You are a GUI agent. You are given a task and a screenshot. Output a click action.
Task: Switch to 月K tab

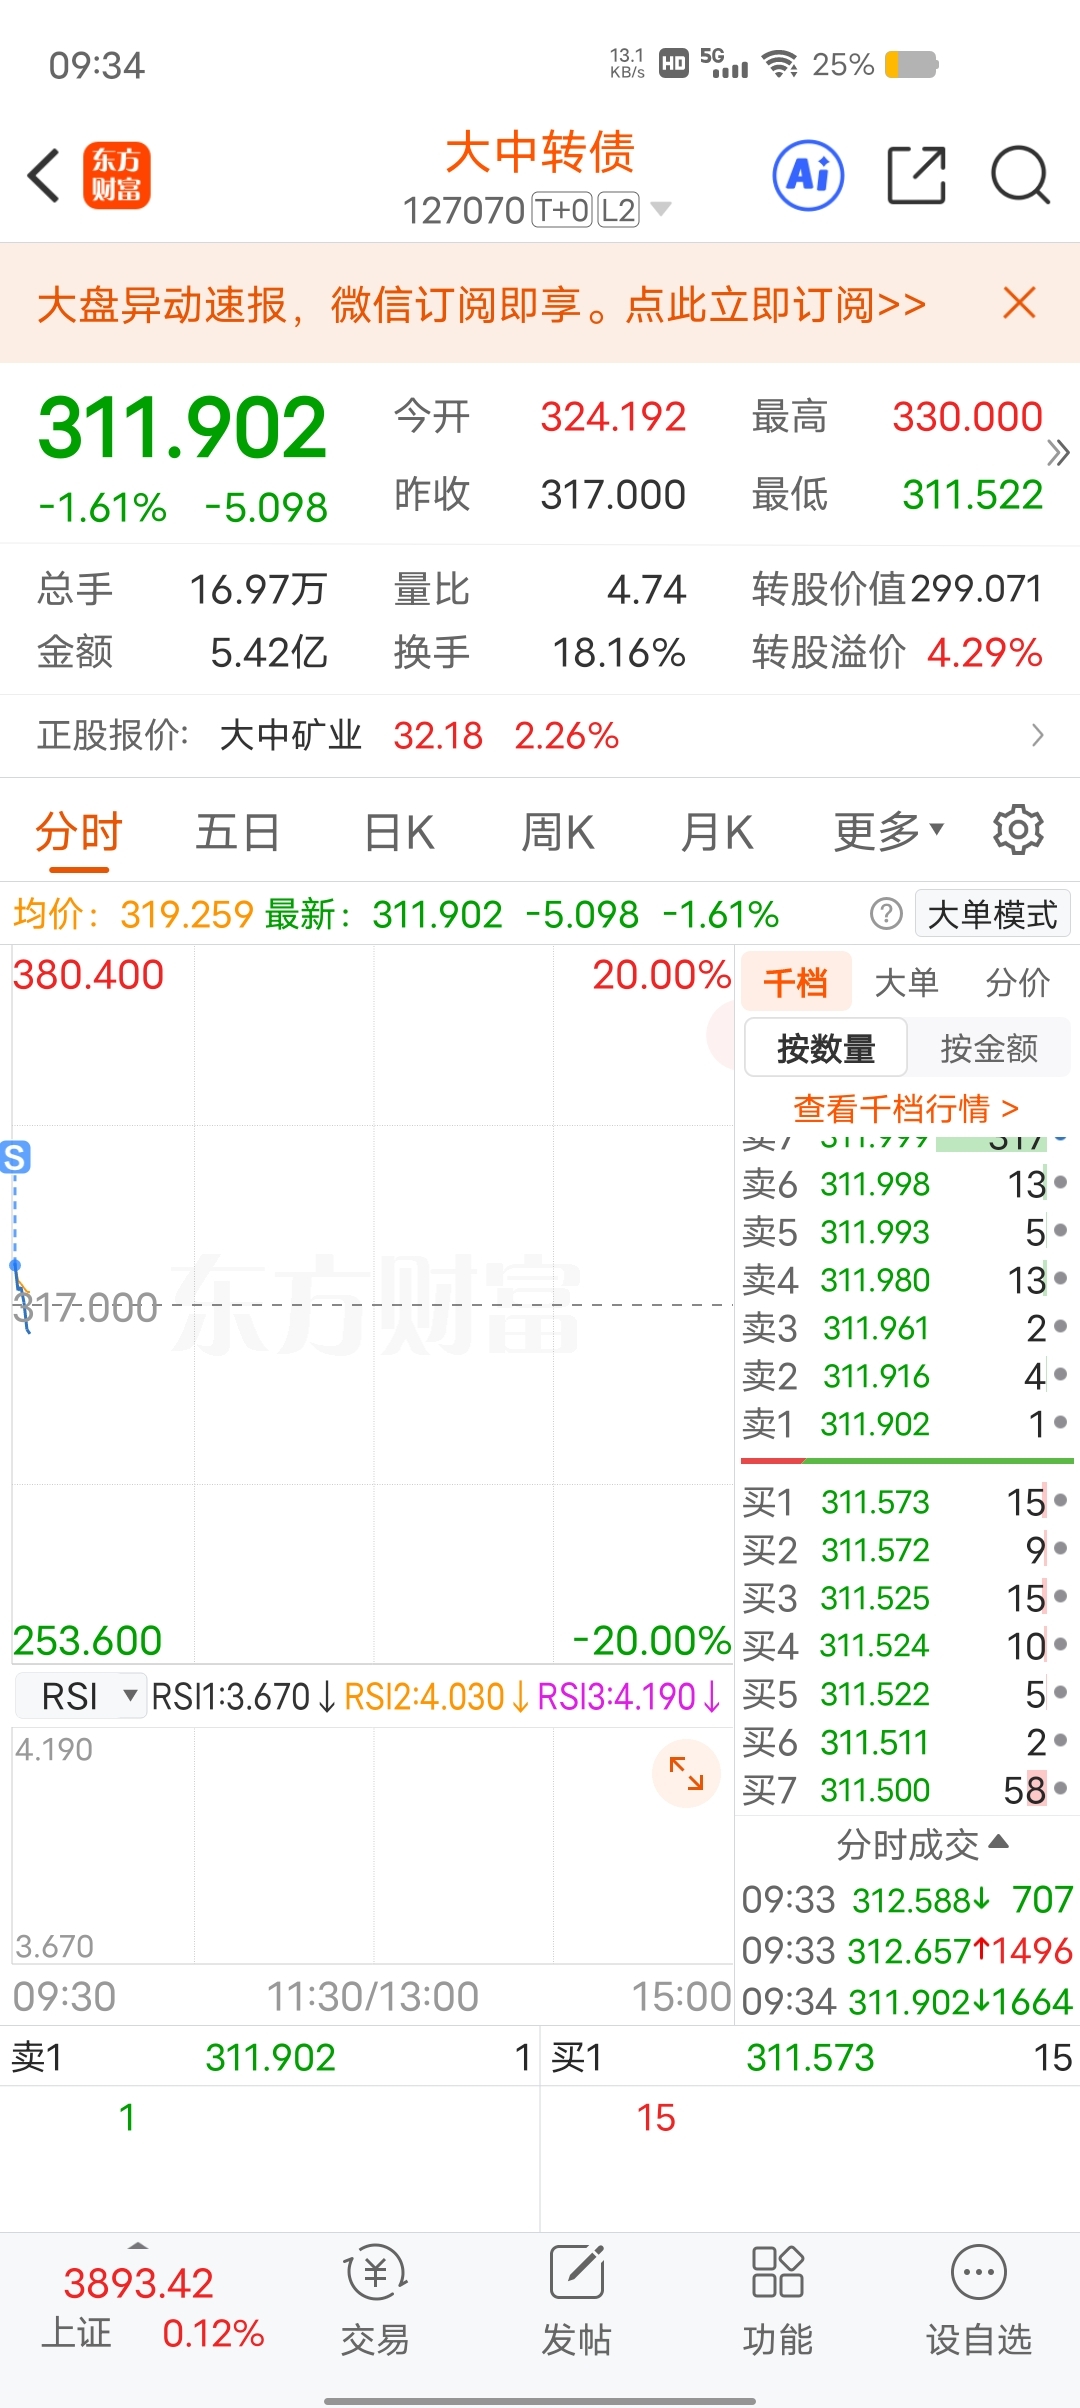716,831
